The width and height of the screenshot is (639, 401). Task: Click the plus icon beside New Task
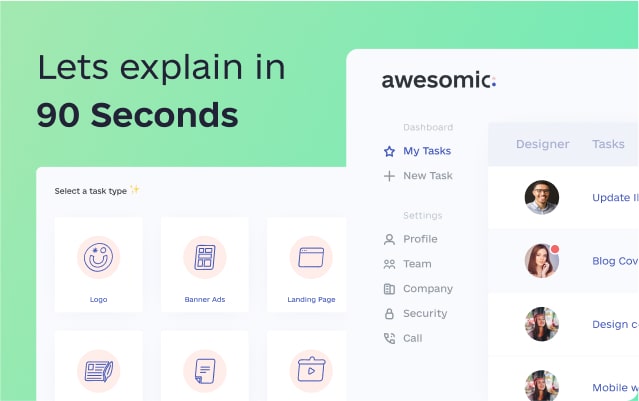coord(389,176)
